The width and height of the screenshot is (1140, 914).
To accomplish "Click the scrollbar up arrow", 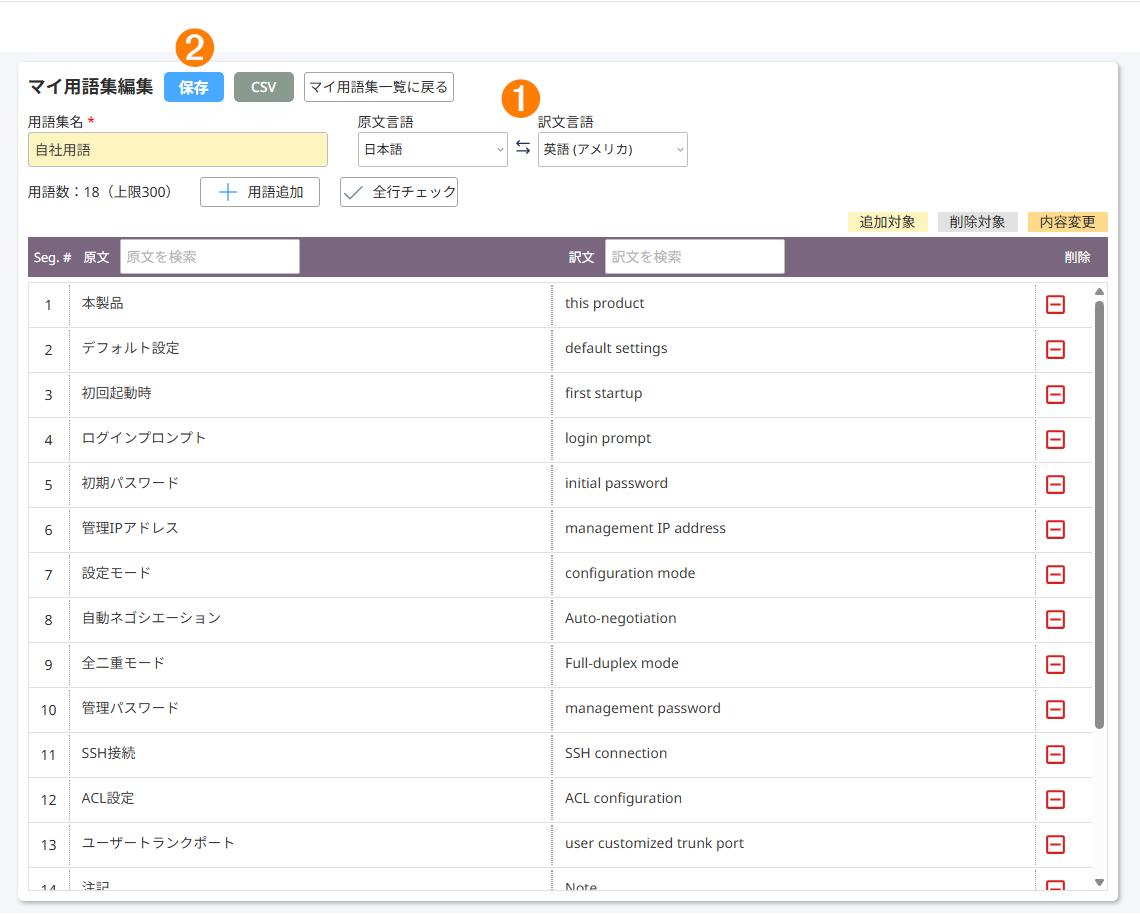I will tap(1099, 292).
